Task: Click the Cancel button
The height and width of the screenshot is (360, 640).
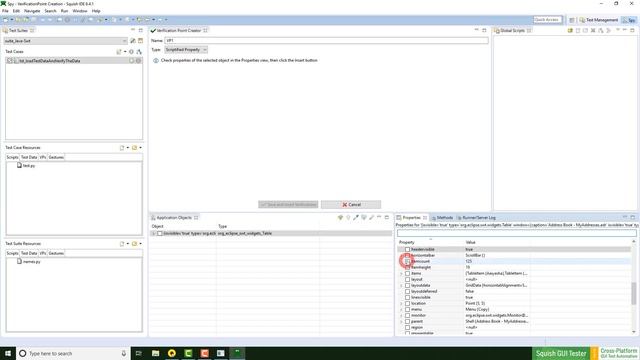Action: click(x=351, y=204)
